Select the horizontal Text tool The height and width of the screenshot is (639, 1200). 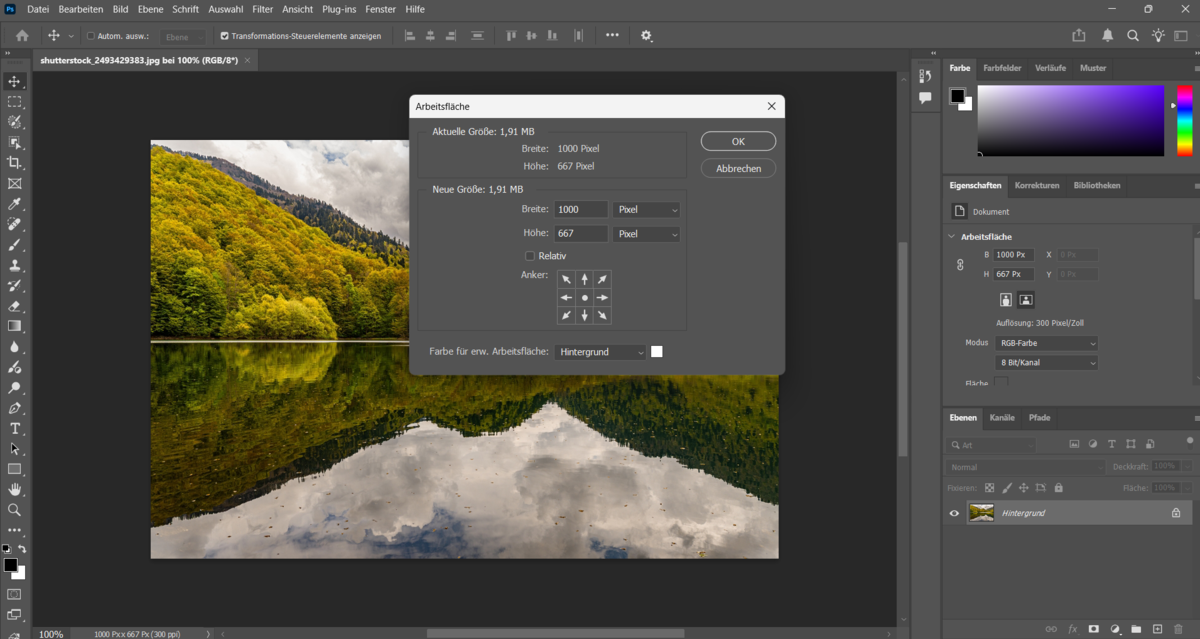[14, 428]
